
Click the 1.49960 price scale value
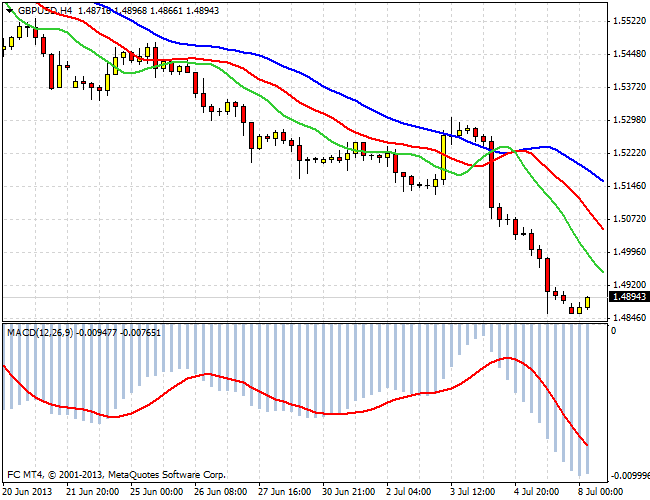[629, 252]
